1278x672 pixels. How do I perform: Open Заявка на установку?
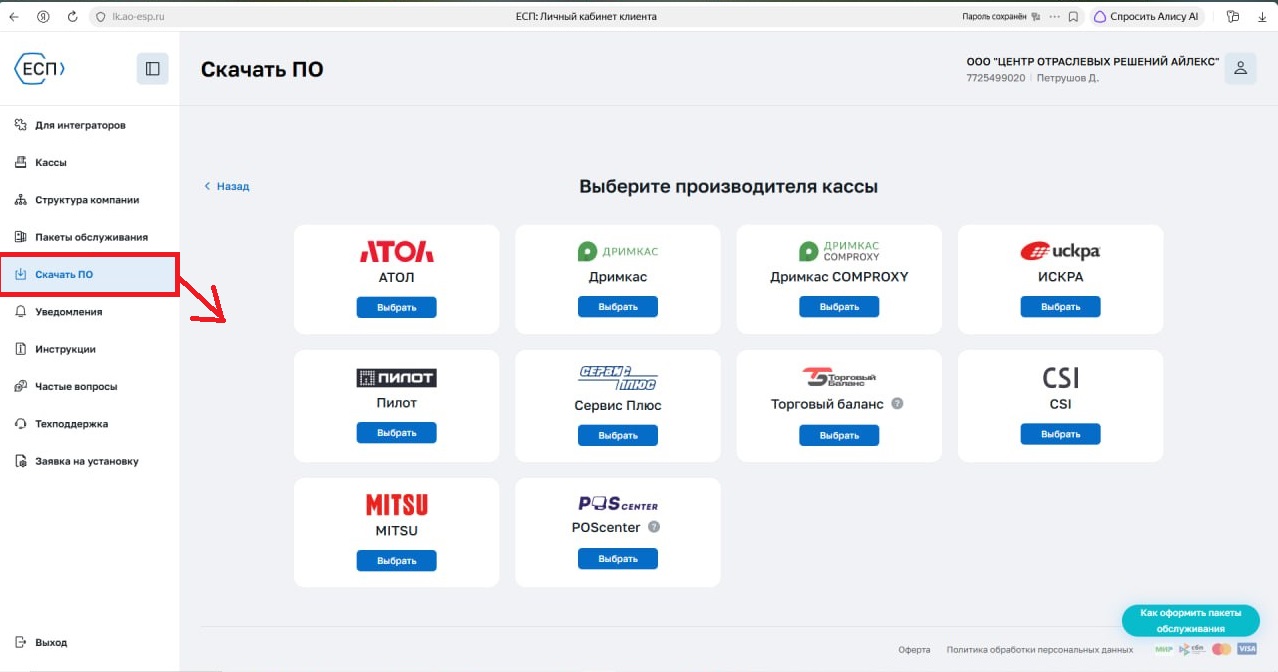[89, 461]
